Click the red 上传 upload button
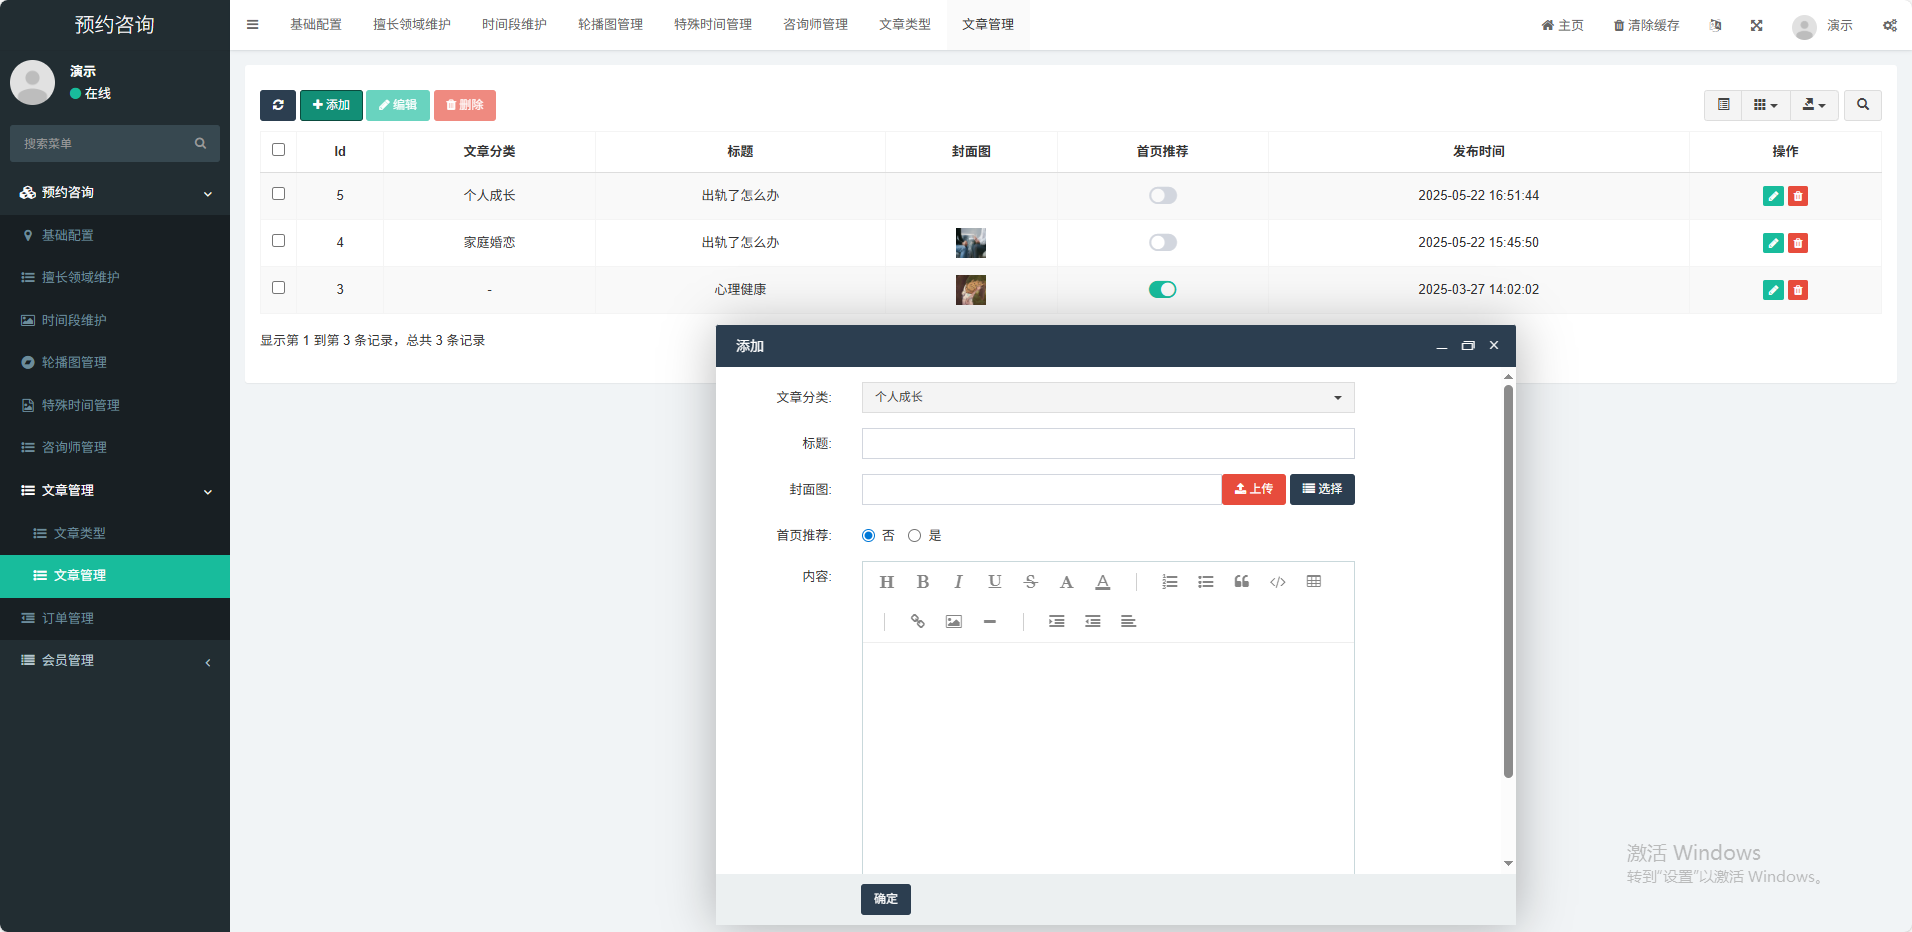 pos(1253,489)
